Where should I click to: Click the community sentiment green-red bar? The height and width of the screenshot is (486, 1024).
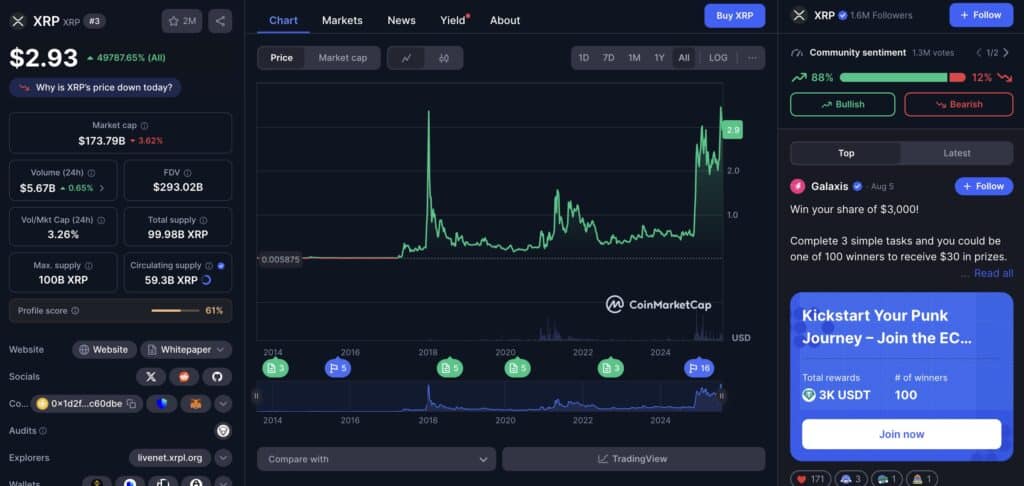point(903,78)
